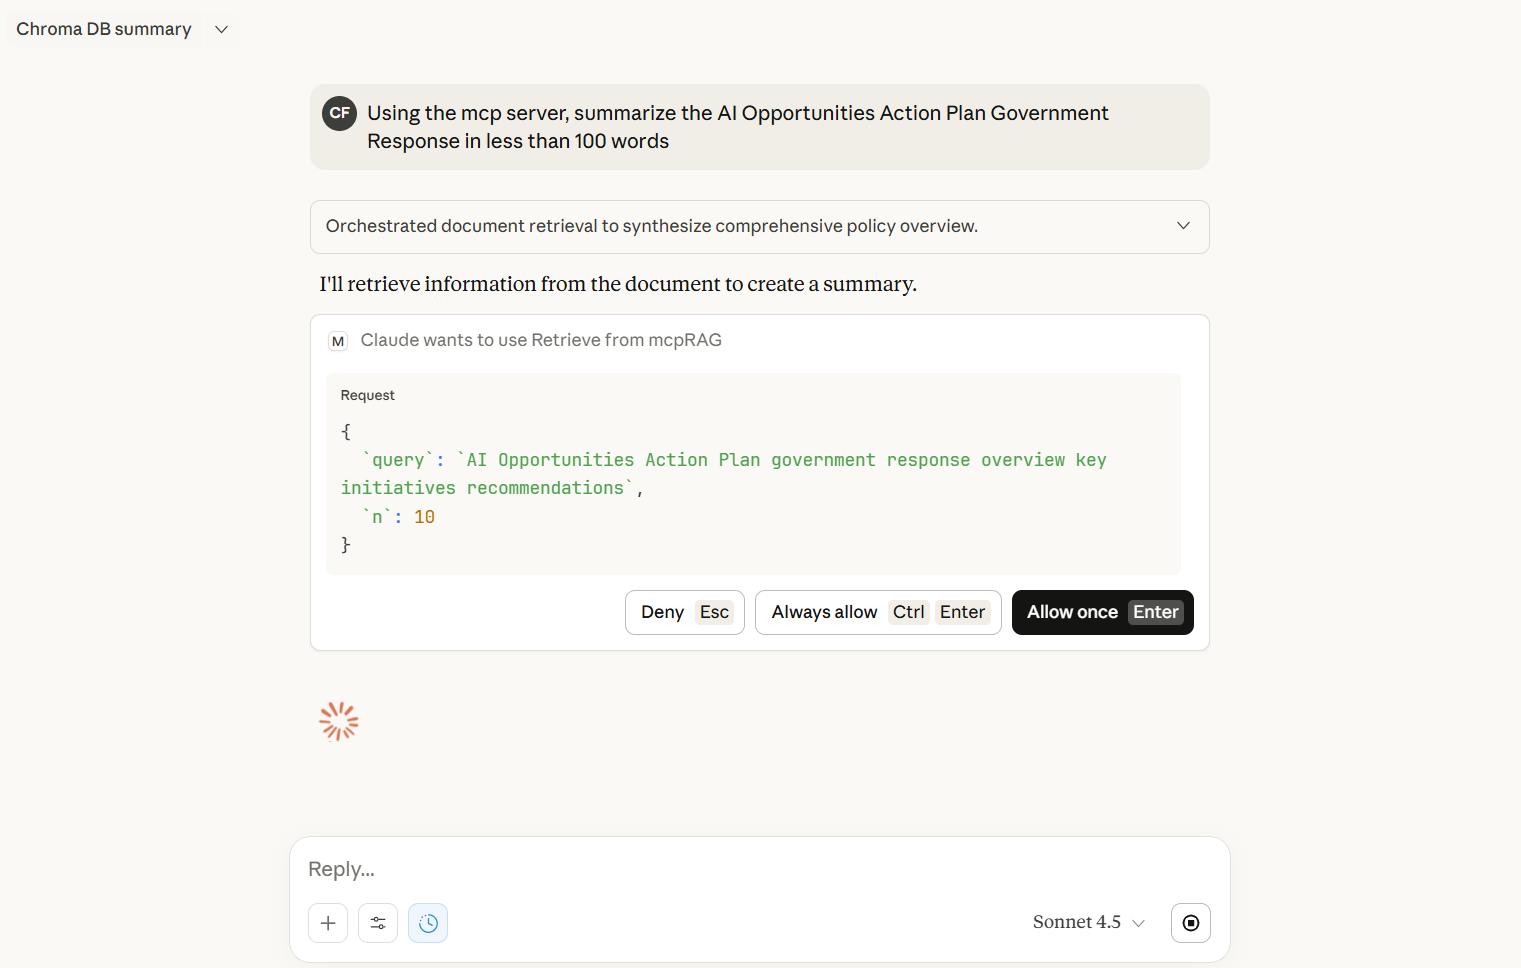This screenshot has height=968, width=1521.
Task: Click the orange loading spinner
Action: coord(338,720)
